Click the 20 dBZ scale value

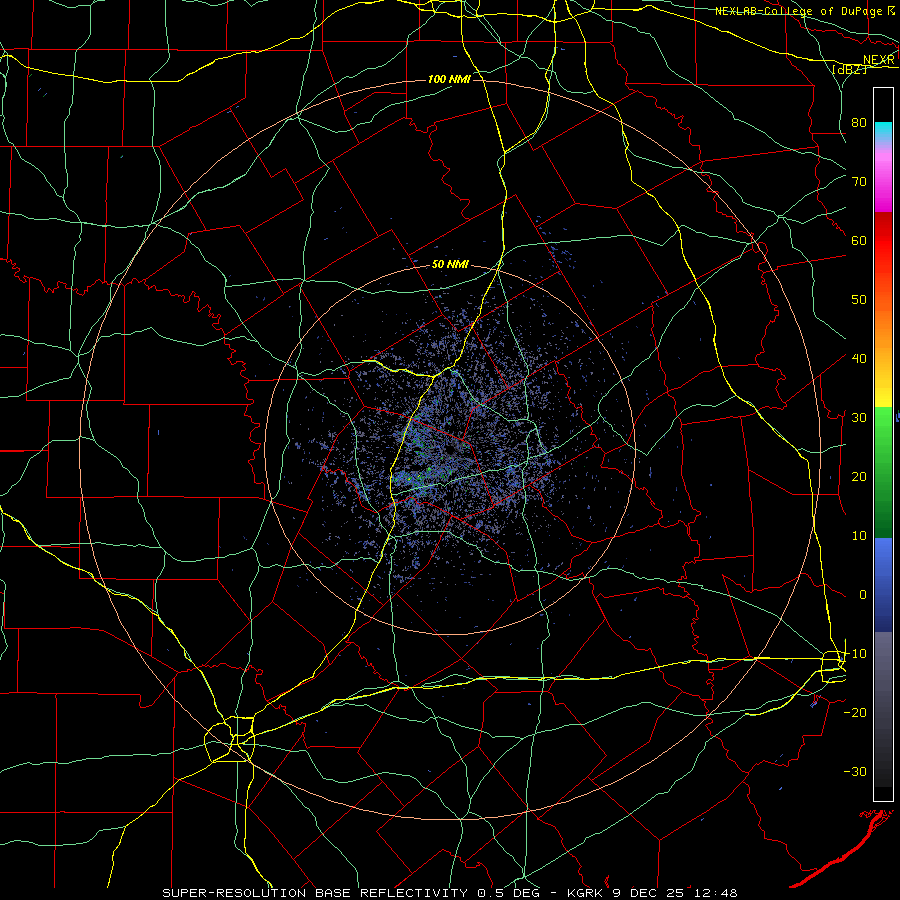click(859, 476)
